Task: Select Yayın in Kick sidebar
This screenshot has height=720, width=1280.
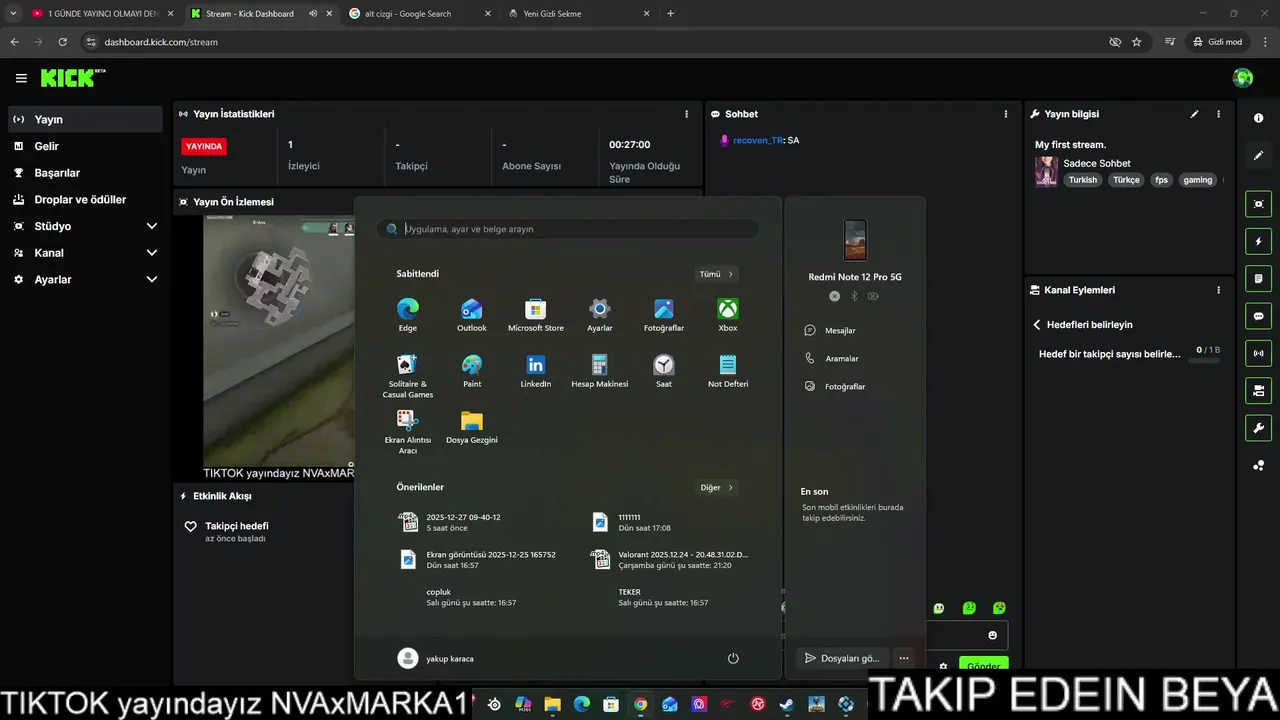Action: pyautogui.click(x=85, y=119)
